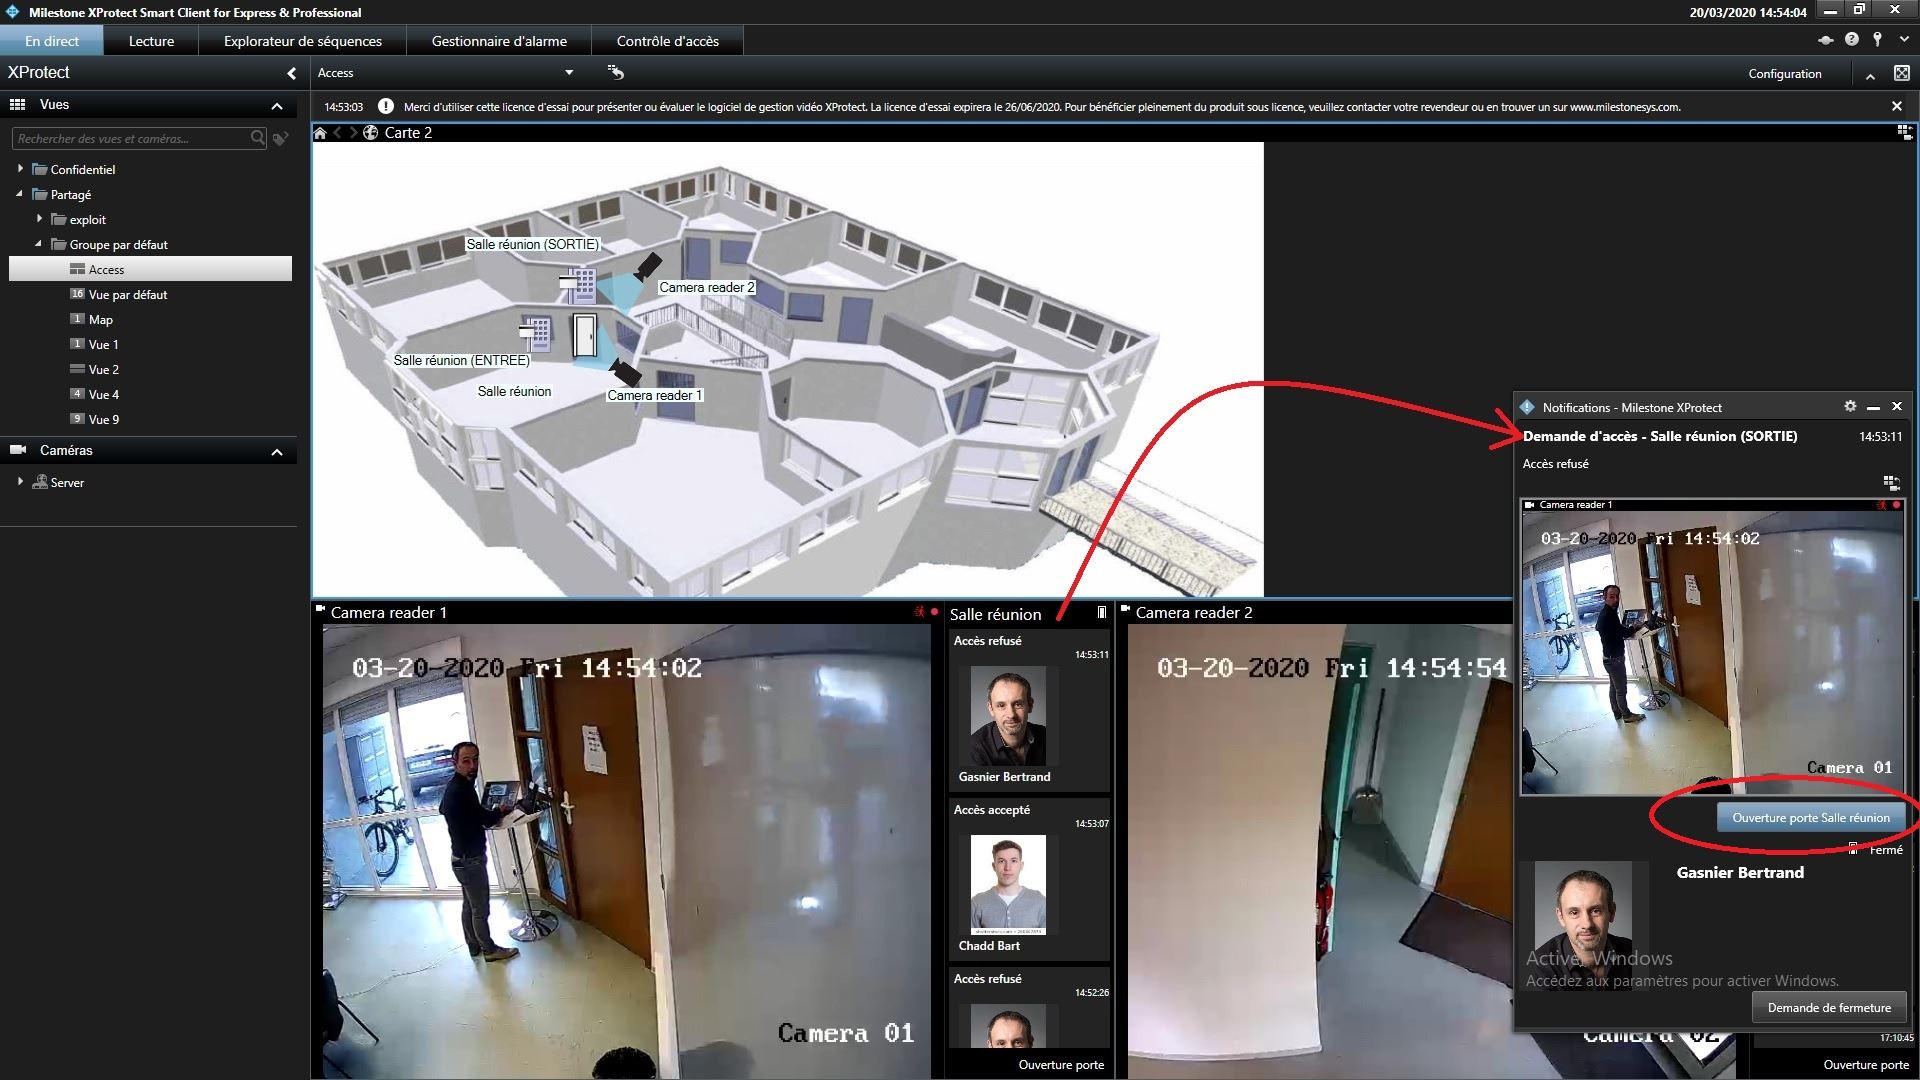
Task: Select Vue 2 in the views tree
Action: [x=103, y=369]
